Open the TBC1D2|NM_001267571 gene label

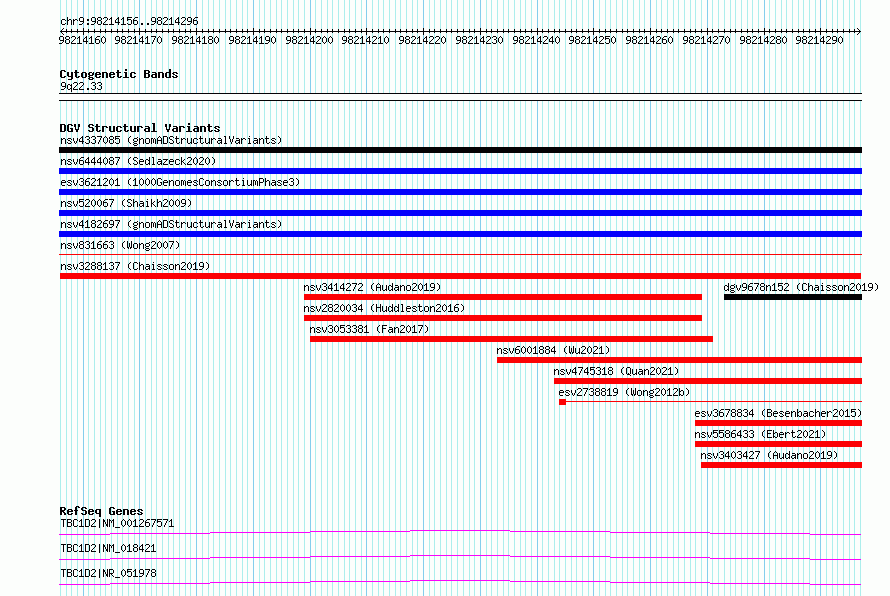click(x=117, y=523)
